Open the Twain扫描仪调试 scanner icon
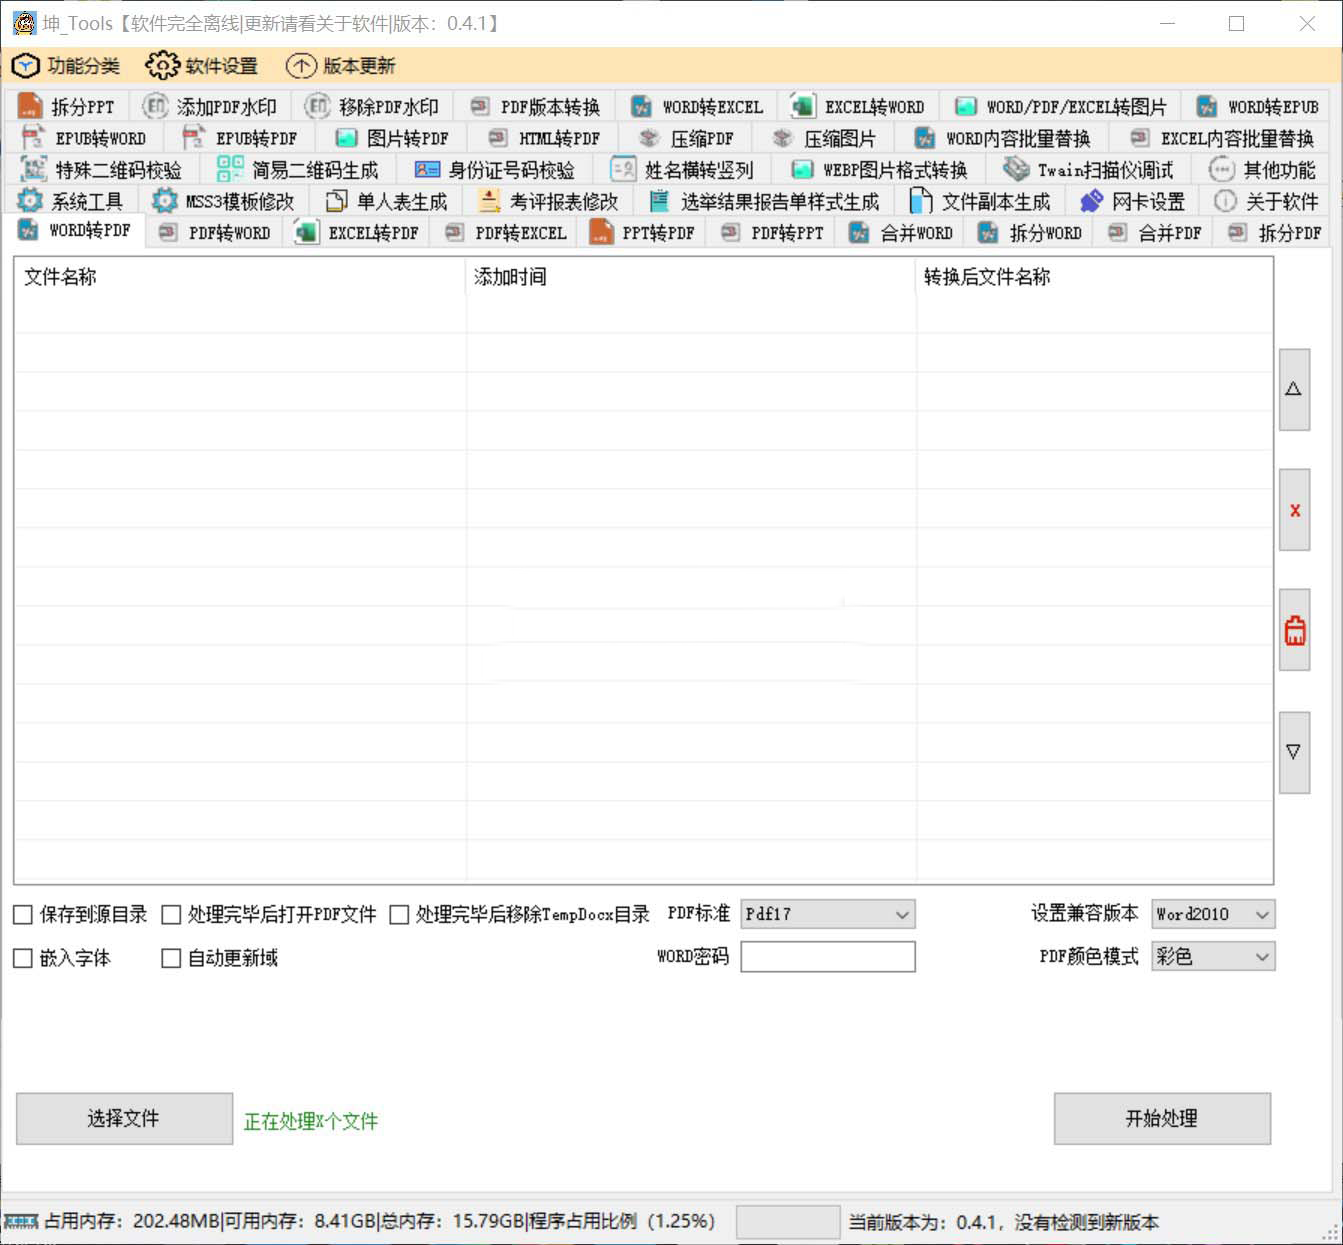This screenshot has height=1245, width=1343. tap(1016, 169)
